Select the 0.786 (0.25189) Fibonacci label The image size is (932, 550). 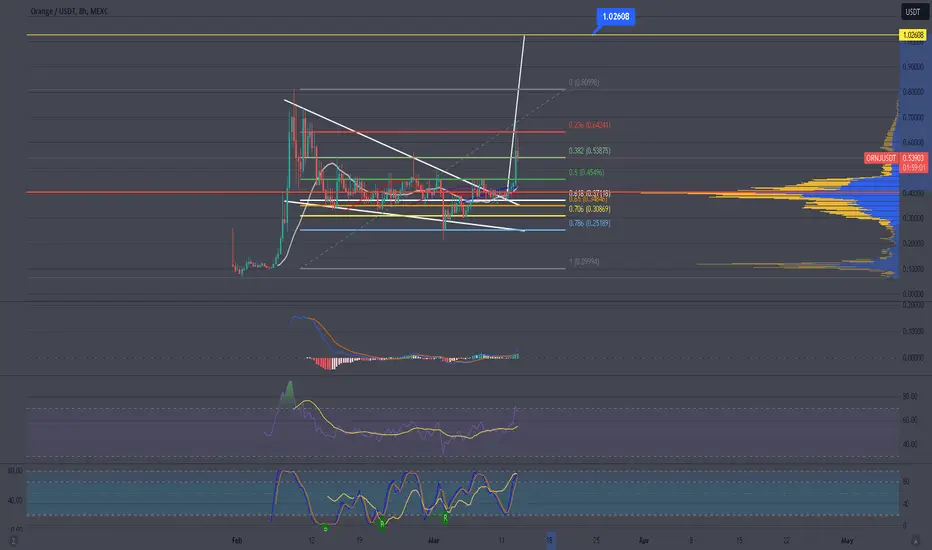point(589,224)
